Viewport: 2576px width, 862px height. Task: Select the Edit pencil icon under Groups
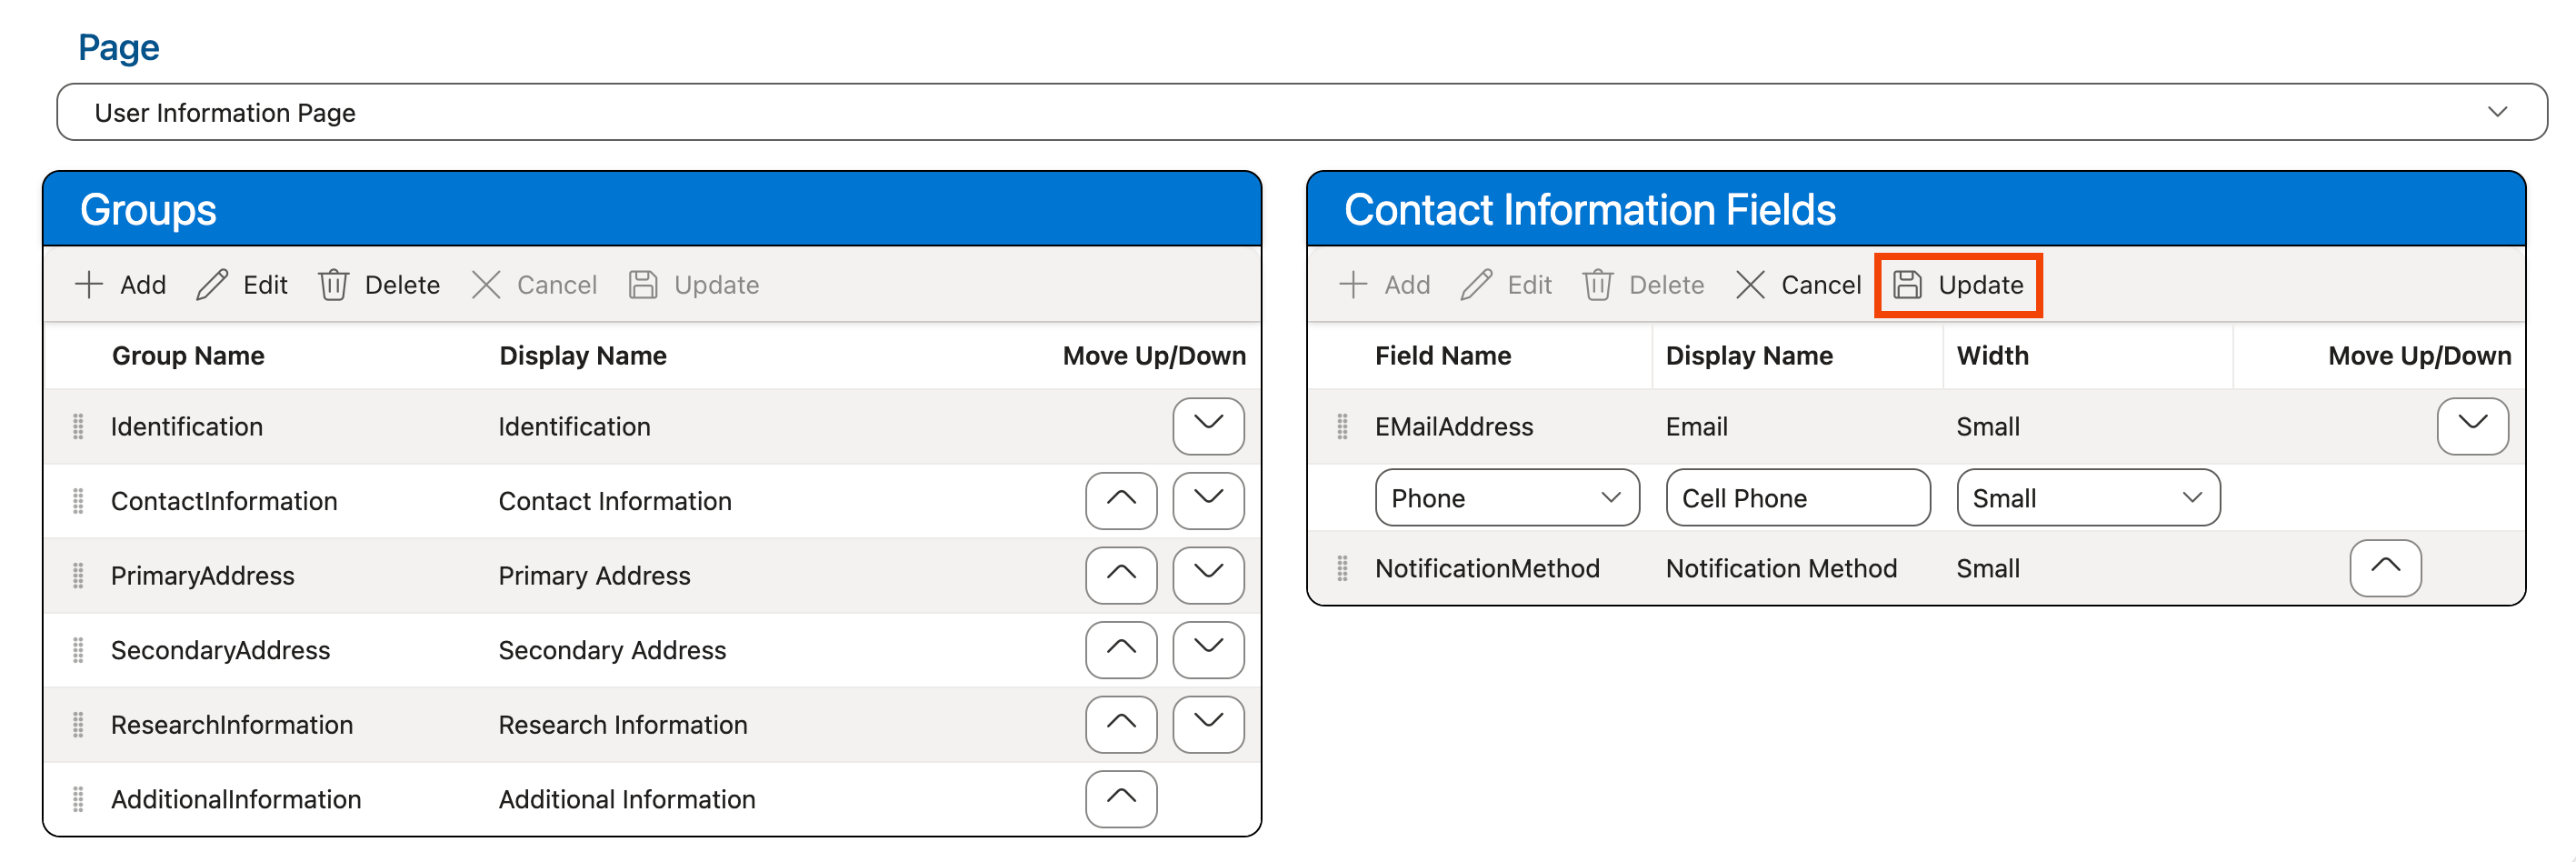pyautogui.click(x=211, y=284)
